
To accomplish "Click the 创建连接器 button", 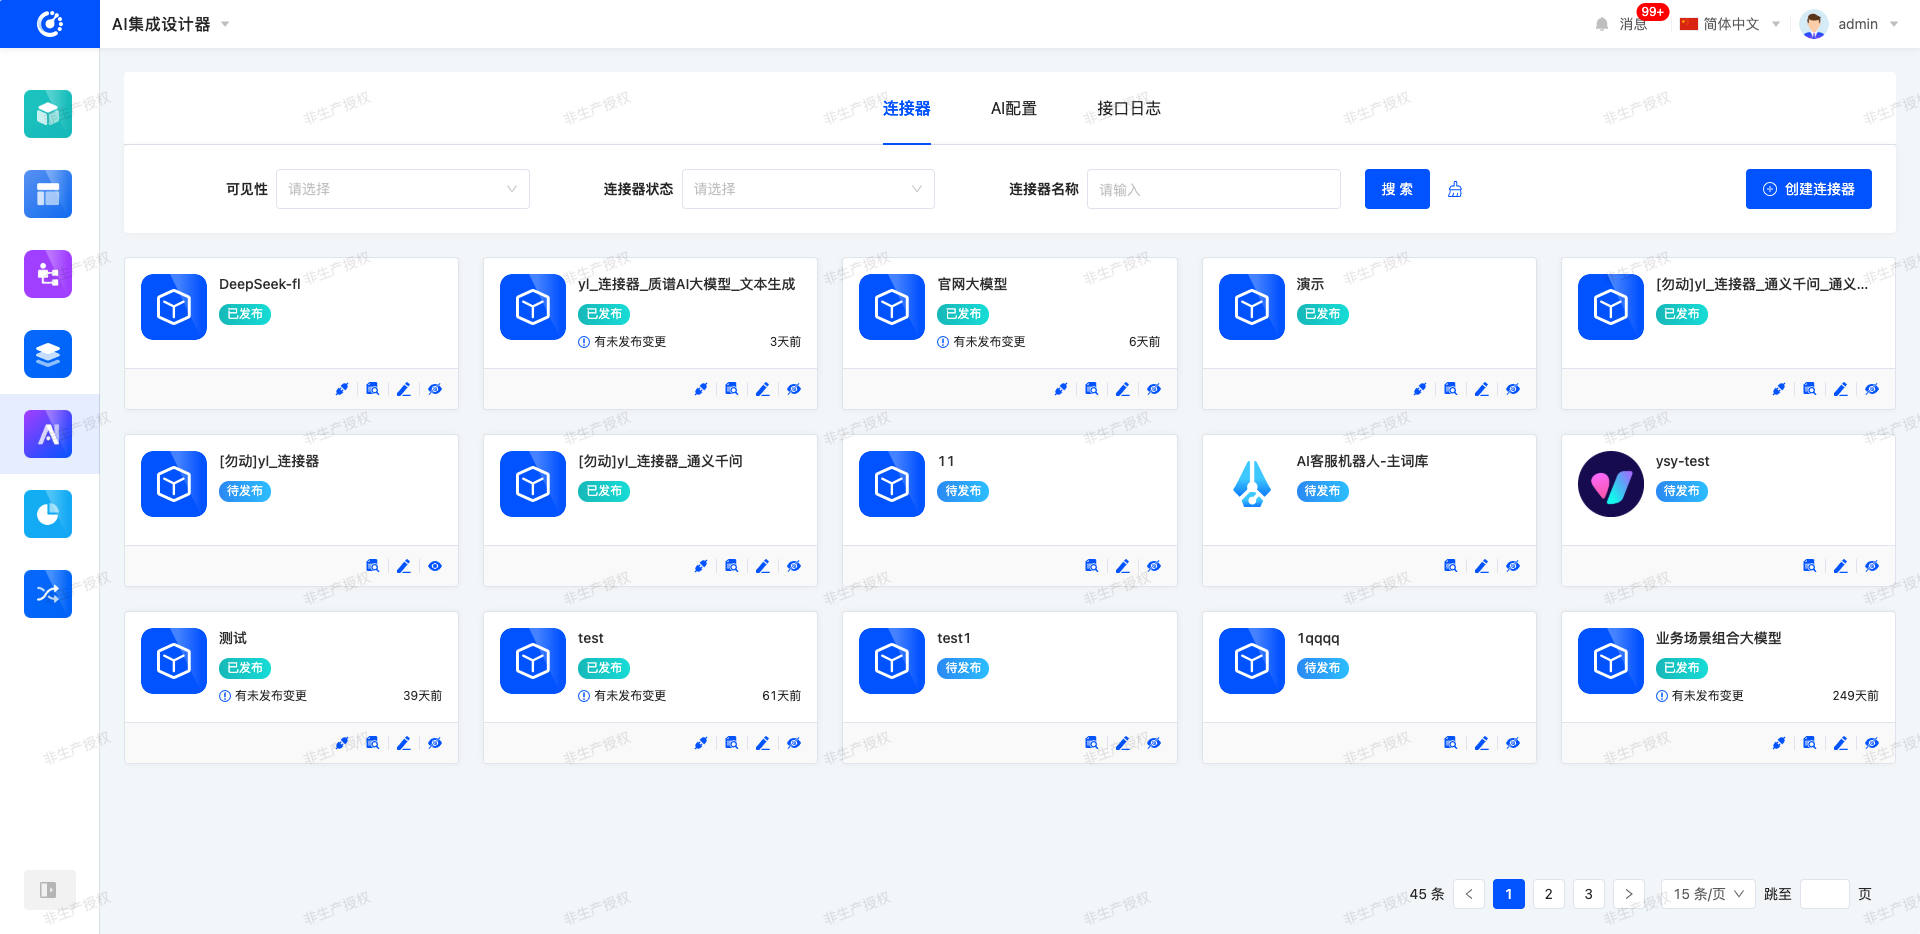I will click(x=1808, y=189).
